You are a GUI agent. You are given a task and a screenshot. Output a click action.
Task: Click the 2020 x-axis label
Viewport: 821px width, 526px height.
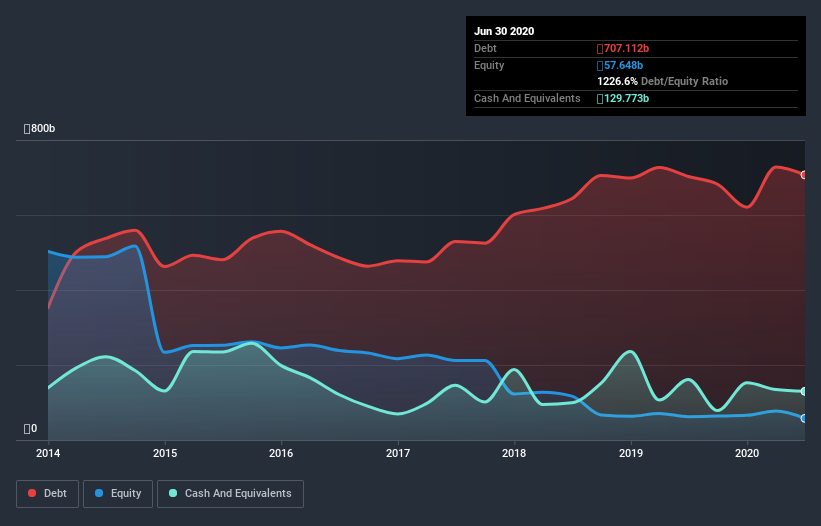tap(747, 453)
